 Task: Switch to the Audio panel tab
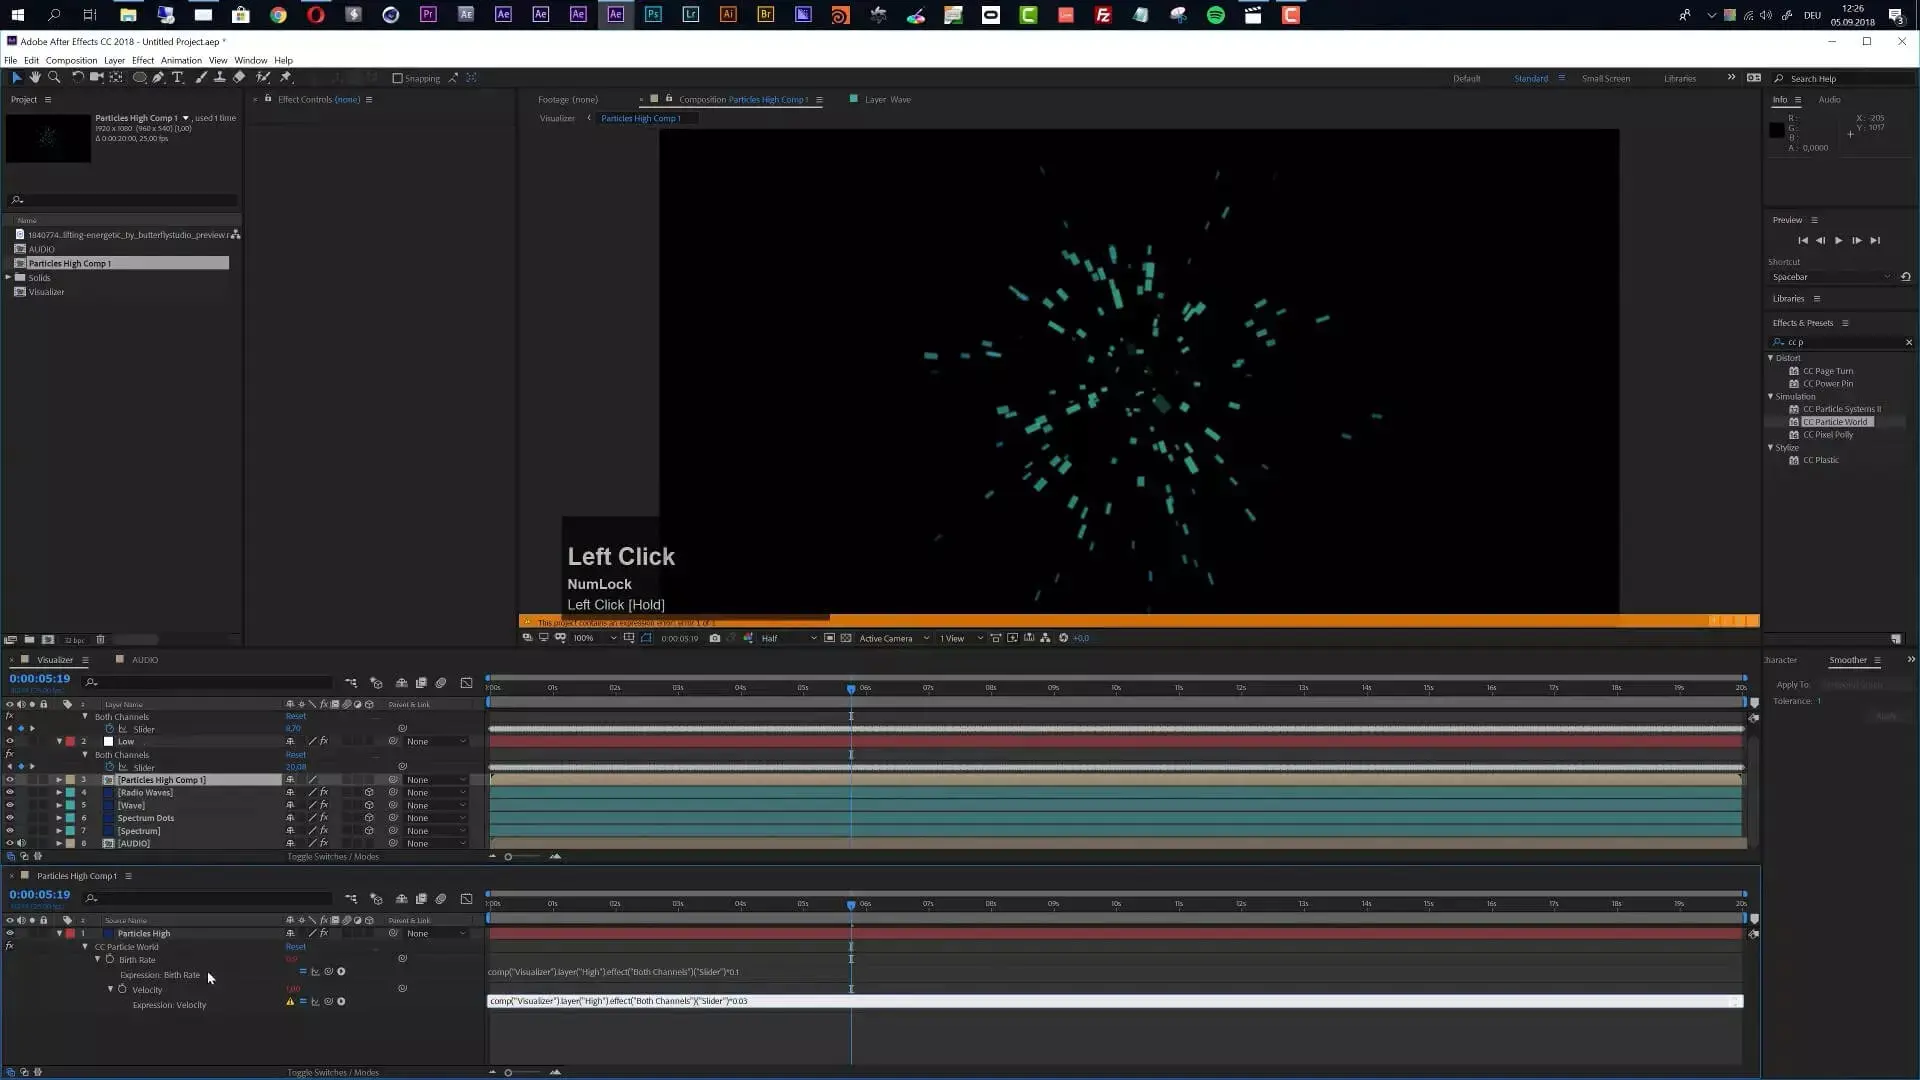[x=1829, y=100]
